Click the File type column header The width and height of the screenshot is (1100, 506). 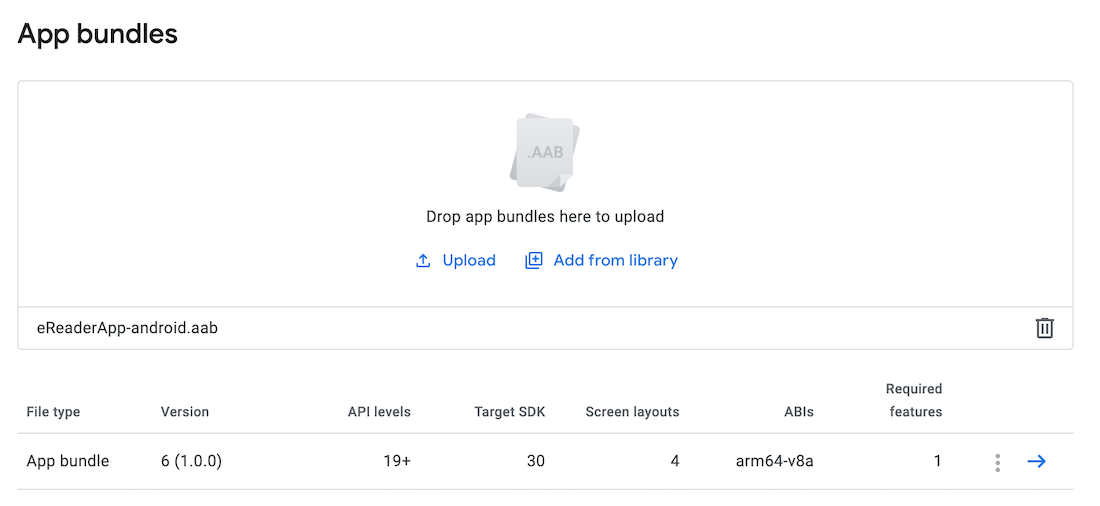(x=53, y=412)
